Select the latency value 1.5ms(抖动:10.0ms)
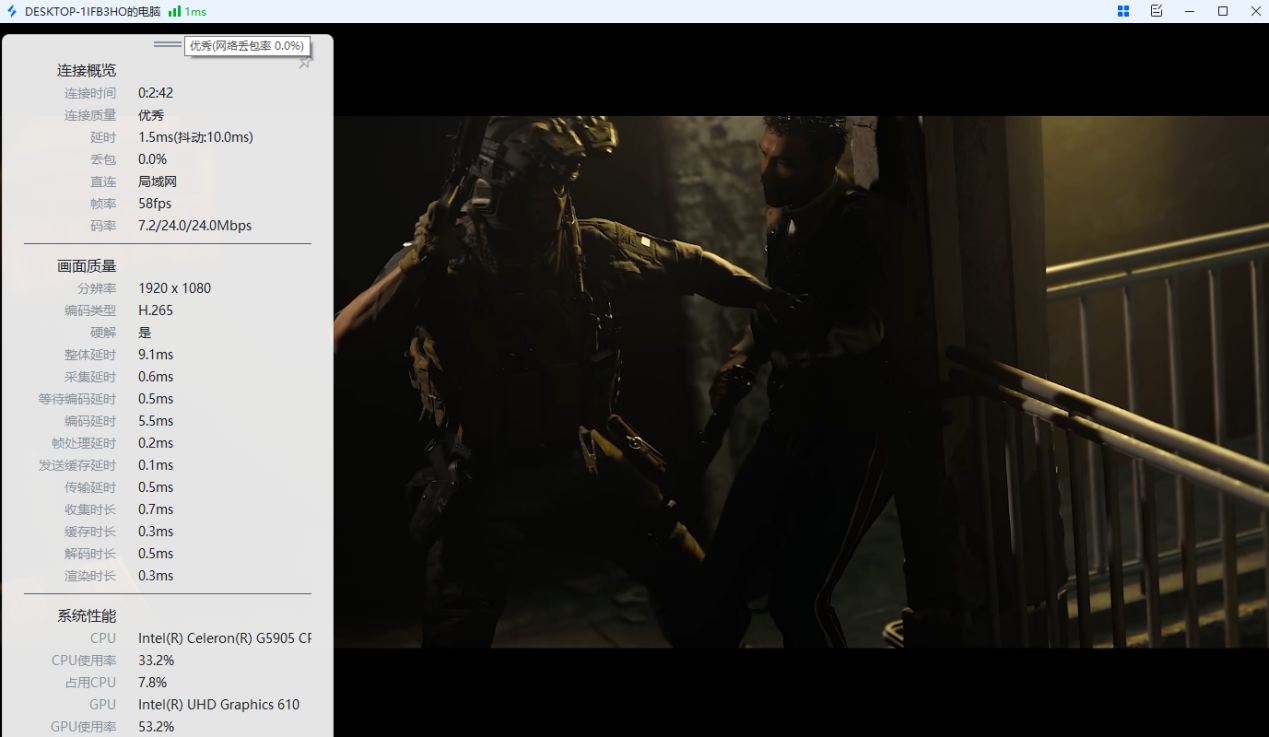This screenshot has height=737, width=1269. coord(196,137)
